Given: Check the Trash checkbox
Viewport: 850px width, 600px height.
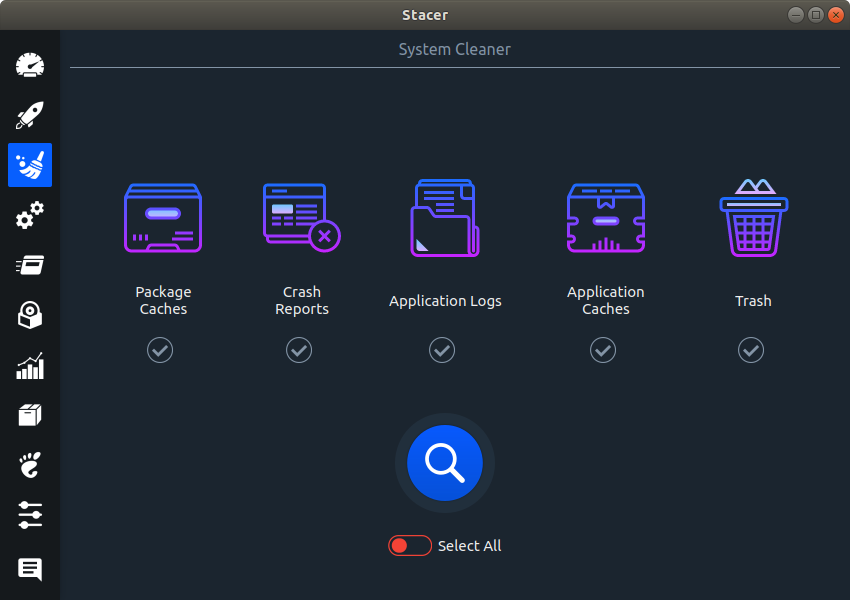Looking at the screenshot, I should [751, 350].
